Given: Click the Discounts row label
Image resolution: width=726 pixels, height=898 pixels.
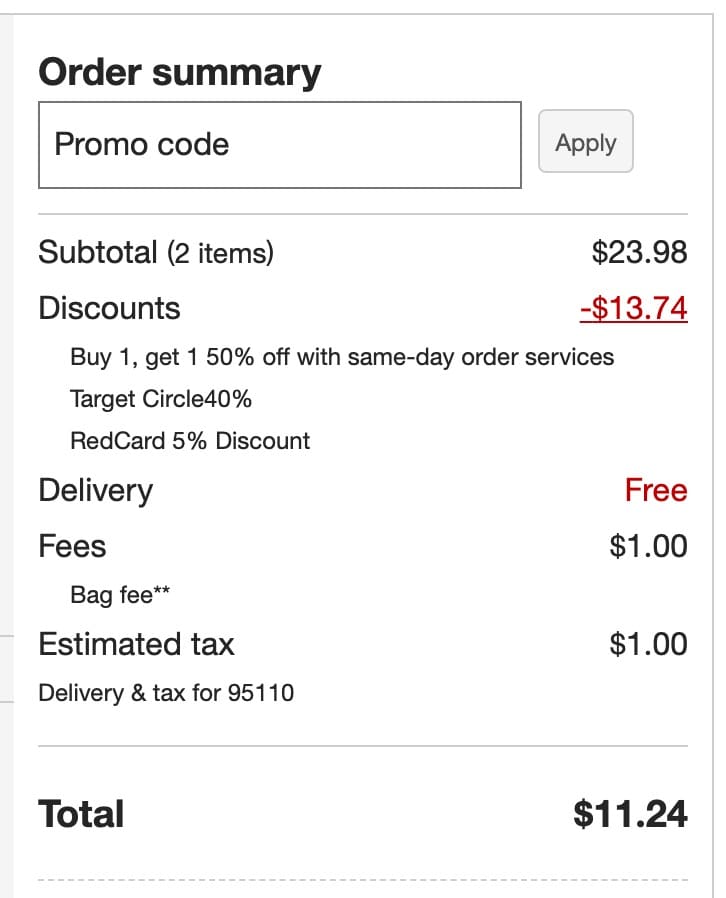Looking at the screenshot, I should click(x=109, y=308).
